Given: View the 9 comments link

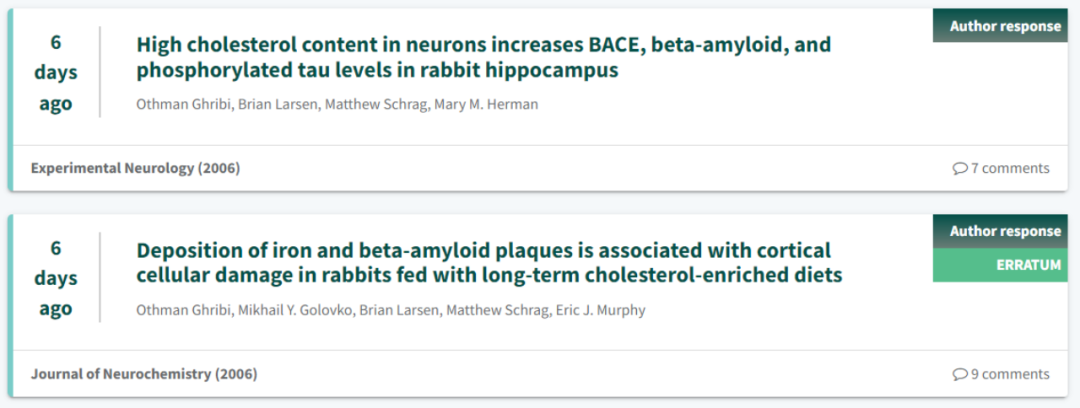Looking at the screenshot, I should click(1001, 374).
